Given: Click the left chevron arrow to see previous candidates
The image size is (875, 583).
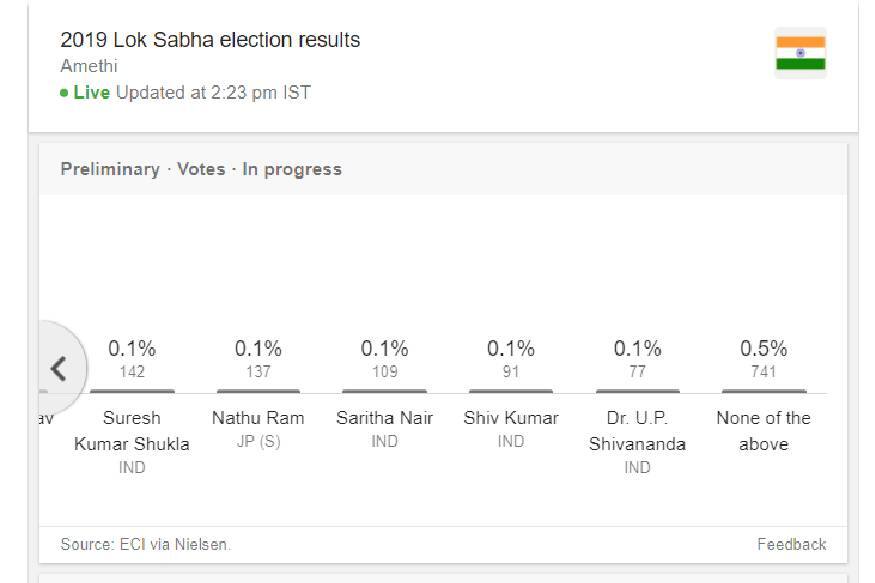Looking at the screenshot, I should 59,369.
